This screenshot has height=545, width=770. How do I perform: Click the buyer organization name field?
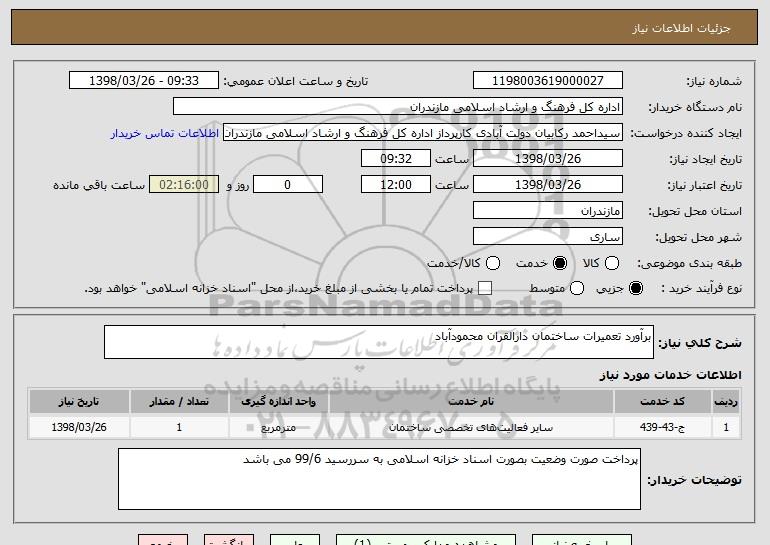click(x=398, y=107)
